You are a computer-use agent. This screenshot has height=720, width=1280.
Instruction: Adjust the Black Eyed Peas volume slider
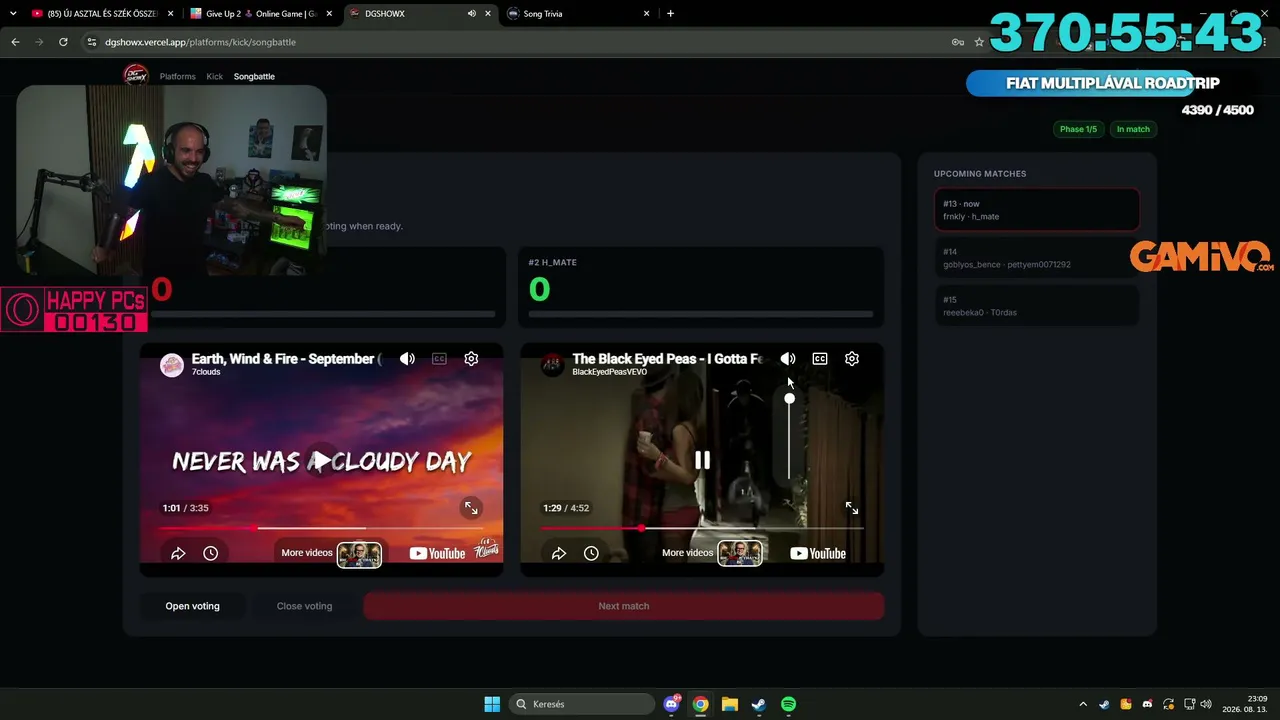(x=789, y=438)
